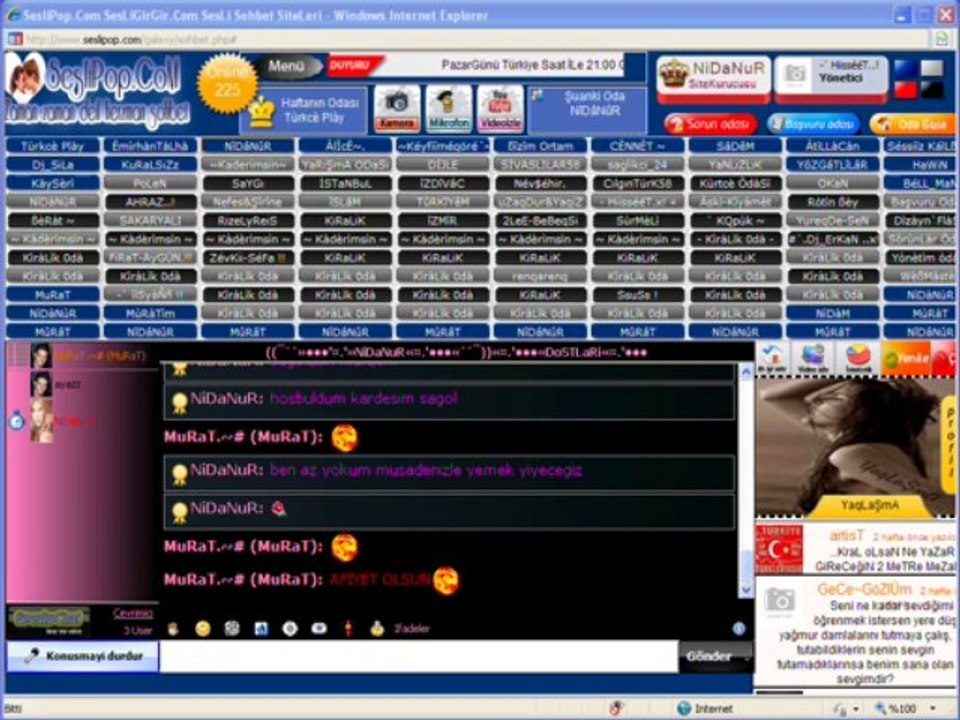The image size is (960, 720).
Task: Click the yellow medal icon beside İfadeler
Action: click(x=377, y=628)
